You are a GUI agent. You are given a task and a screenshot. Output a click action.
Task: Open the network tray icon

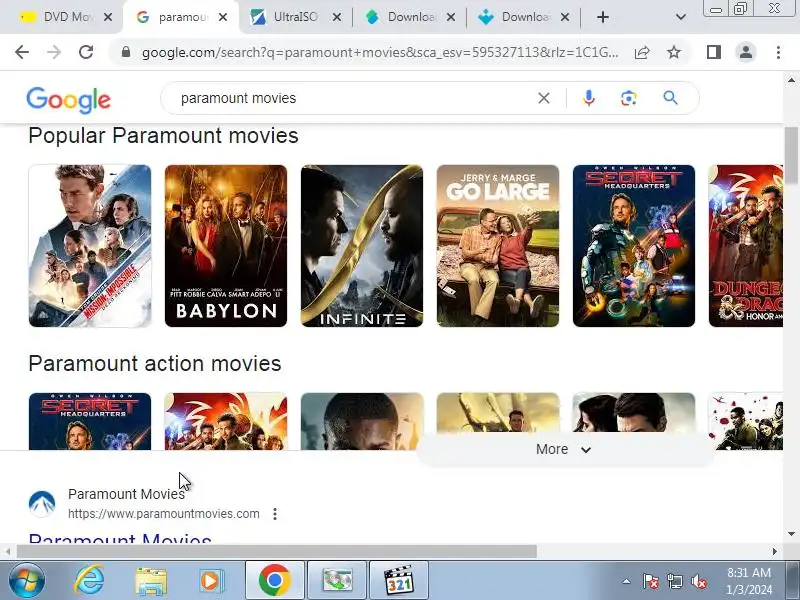pyautogui.click(x=674, y=581)
